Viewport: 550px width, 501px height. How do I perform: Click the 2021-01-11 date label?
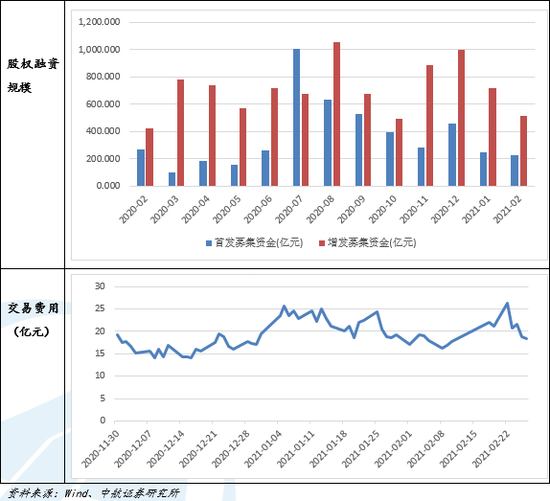click(296, 449)
